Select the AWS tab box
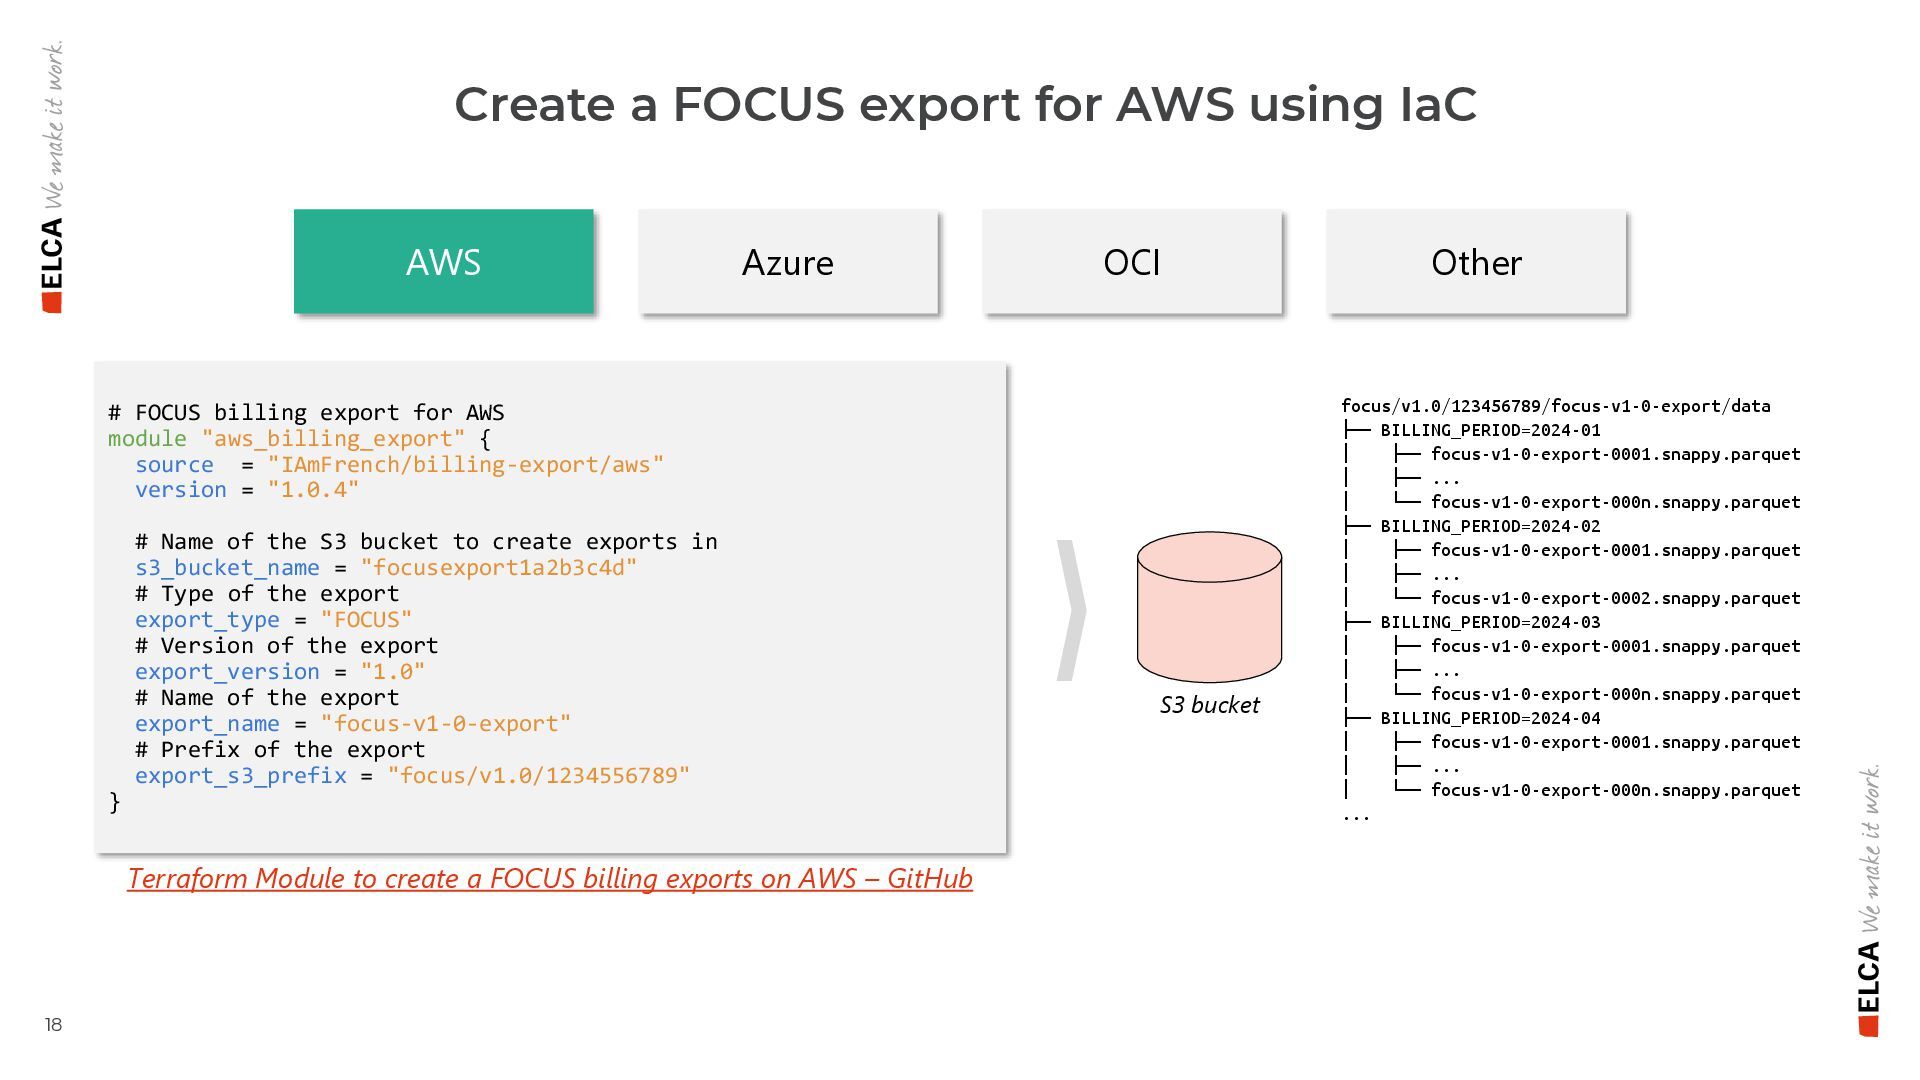 point(443,262)
